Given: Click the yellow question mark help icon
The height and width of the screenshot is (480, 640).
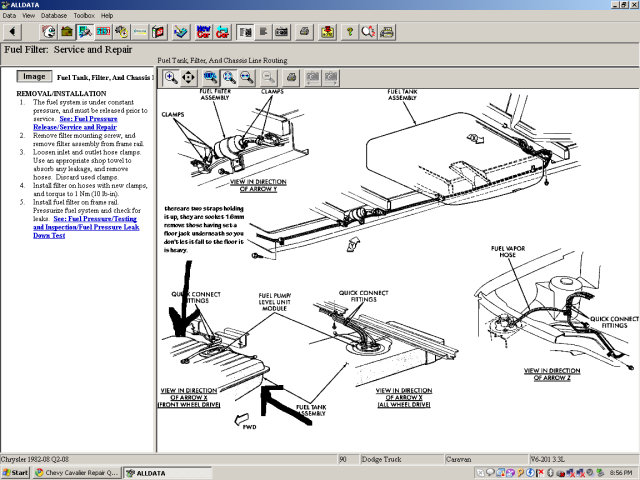Looking at the screenshot, I should [349, 32].
